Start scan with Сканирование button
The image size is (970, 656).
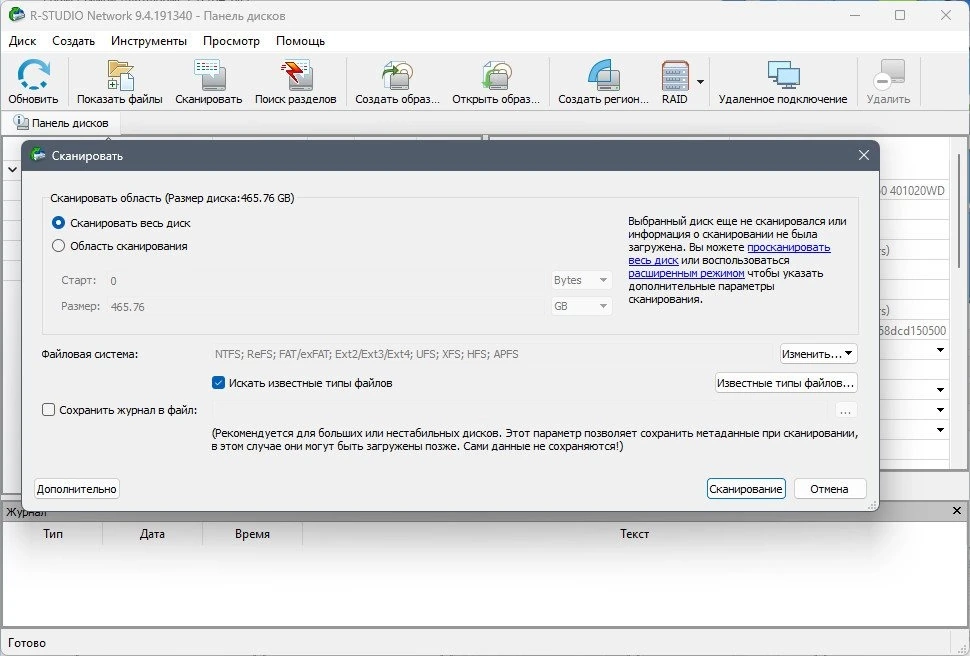click(745, 489)
